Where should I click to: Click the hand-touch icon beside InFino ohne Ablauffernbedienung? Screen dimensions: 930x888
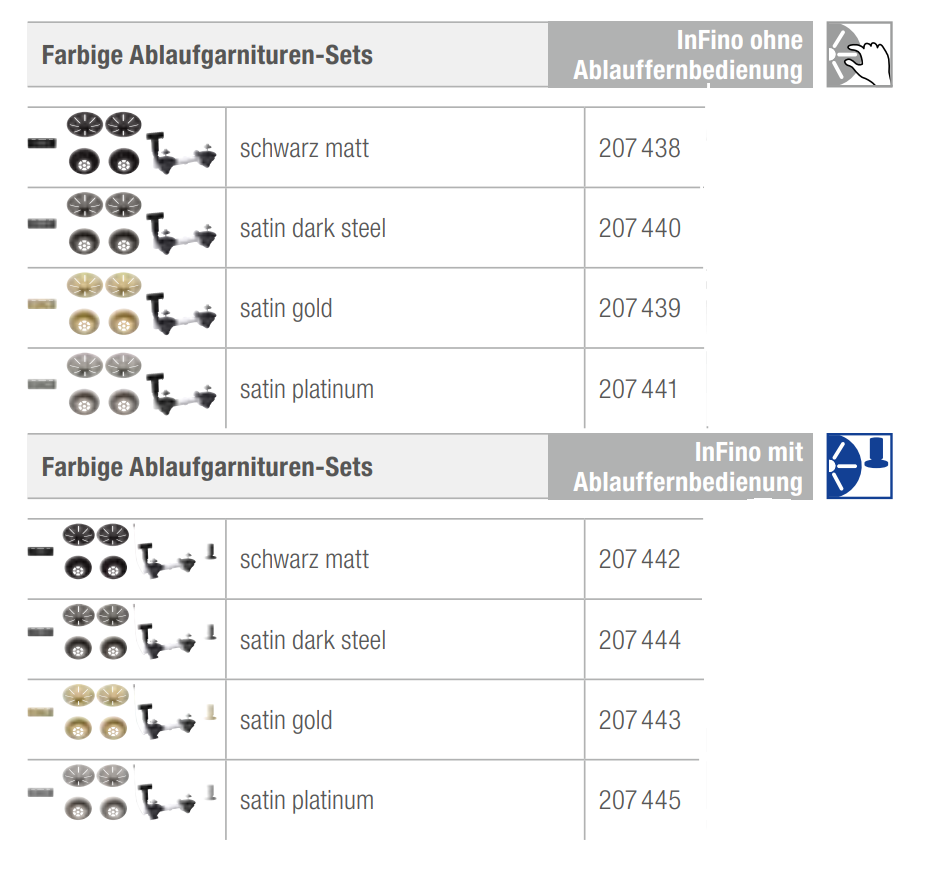(859, 55)
